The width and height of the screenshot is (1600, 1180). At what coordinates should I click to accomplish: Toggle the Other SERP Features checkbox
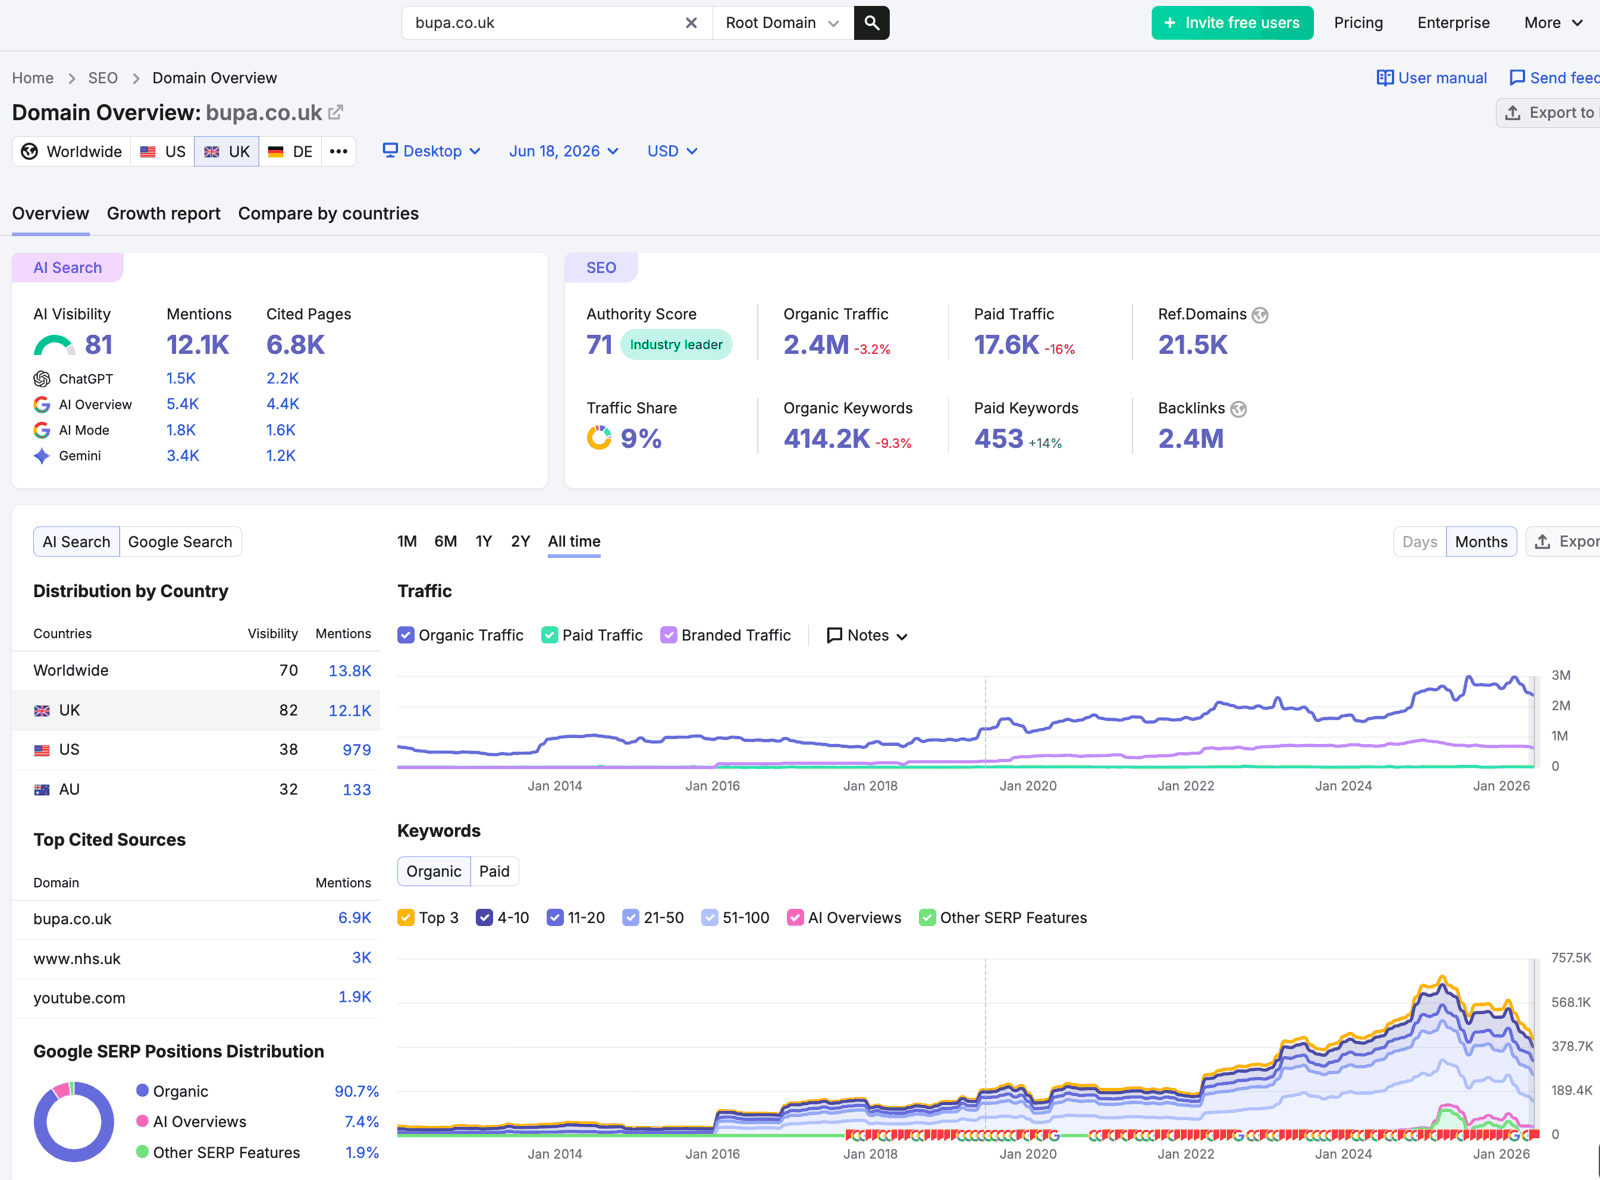click(927, 918)
